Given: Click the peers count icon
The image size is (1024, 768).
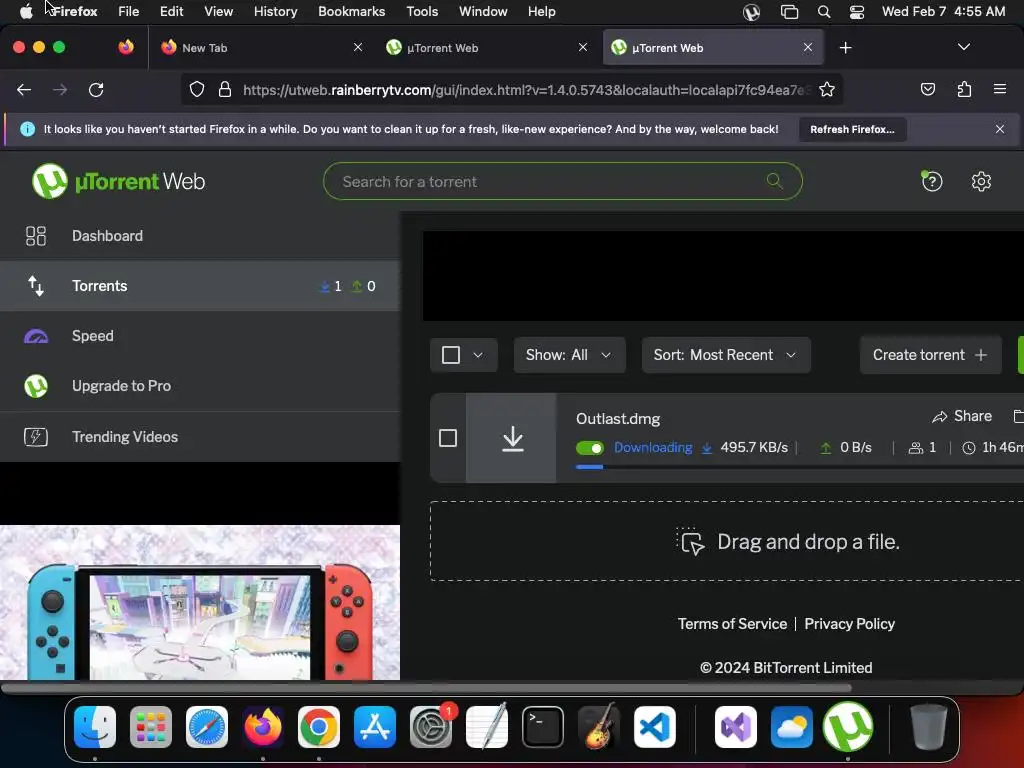Looking at the screenshot, I should (916, 448).
